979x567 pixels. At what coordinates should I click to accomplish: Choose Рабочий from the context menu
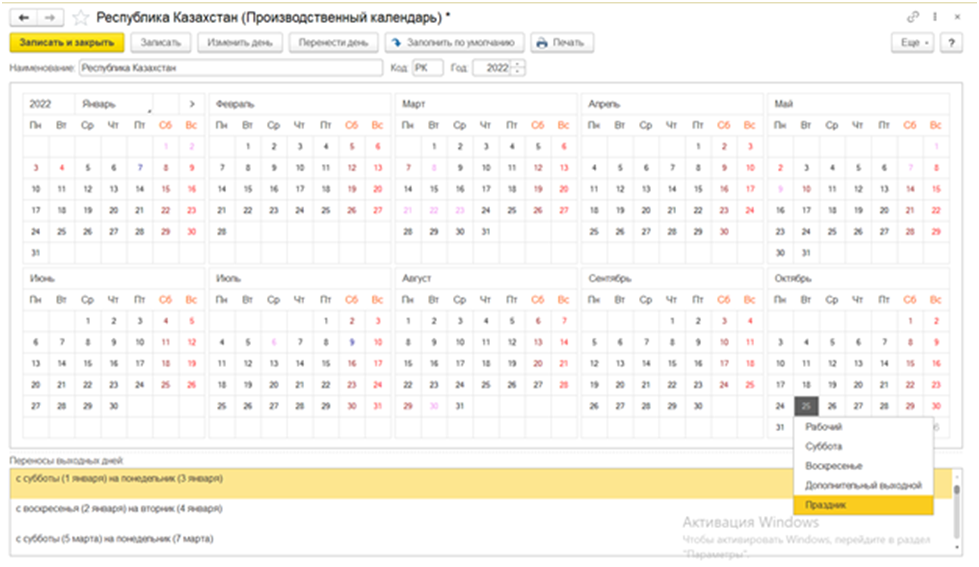tap(824, 427)
